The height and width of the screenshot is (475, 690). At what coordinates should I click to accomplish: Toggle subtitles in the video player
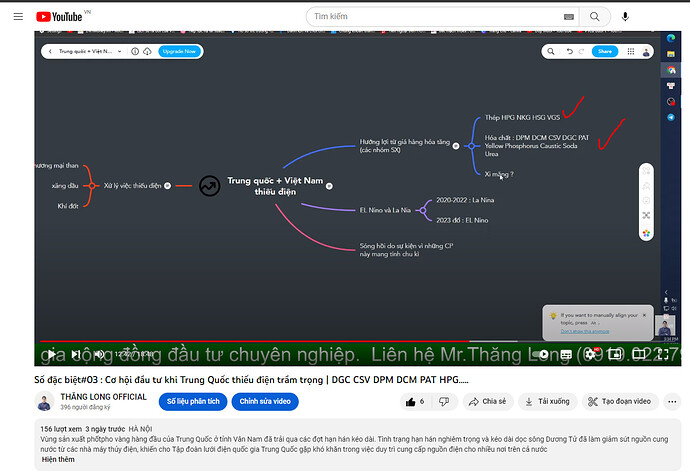click(x=566, y=354)
